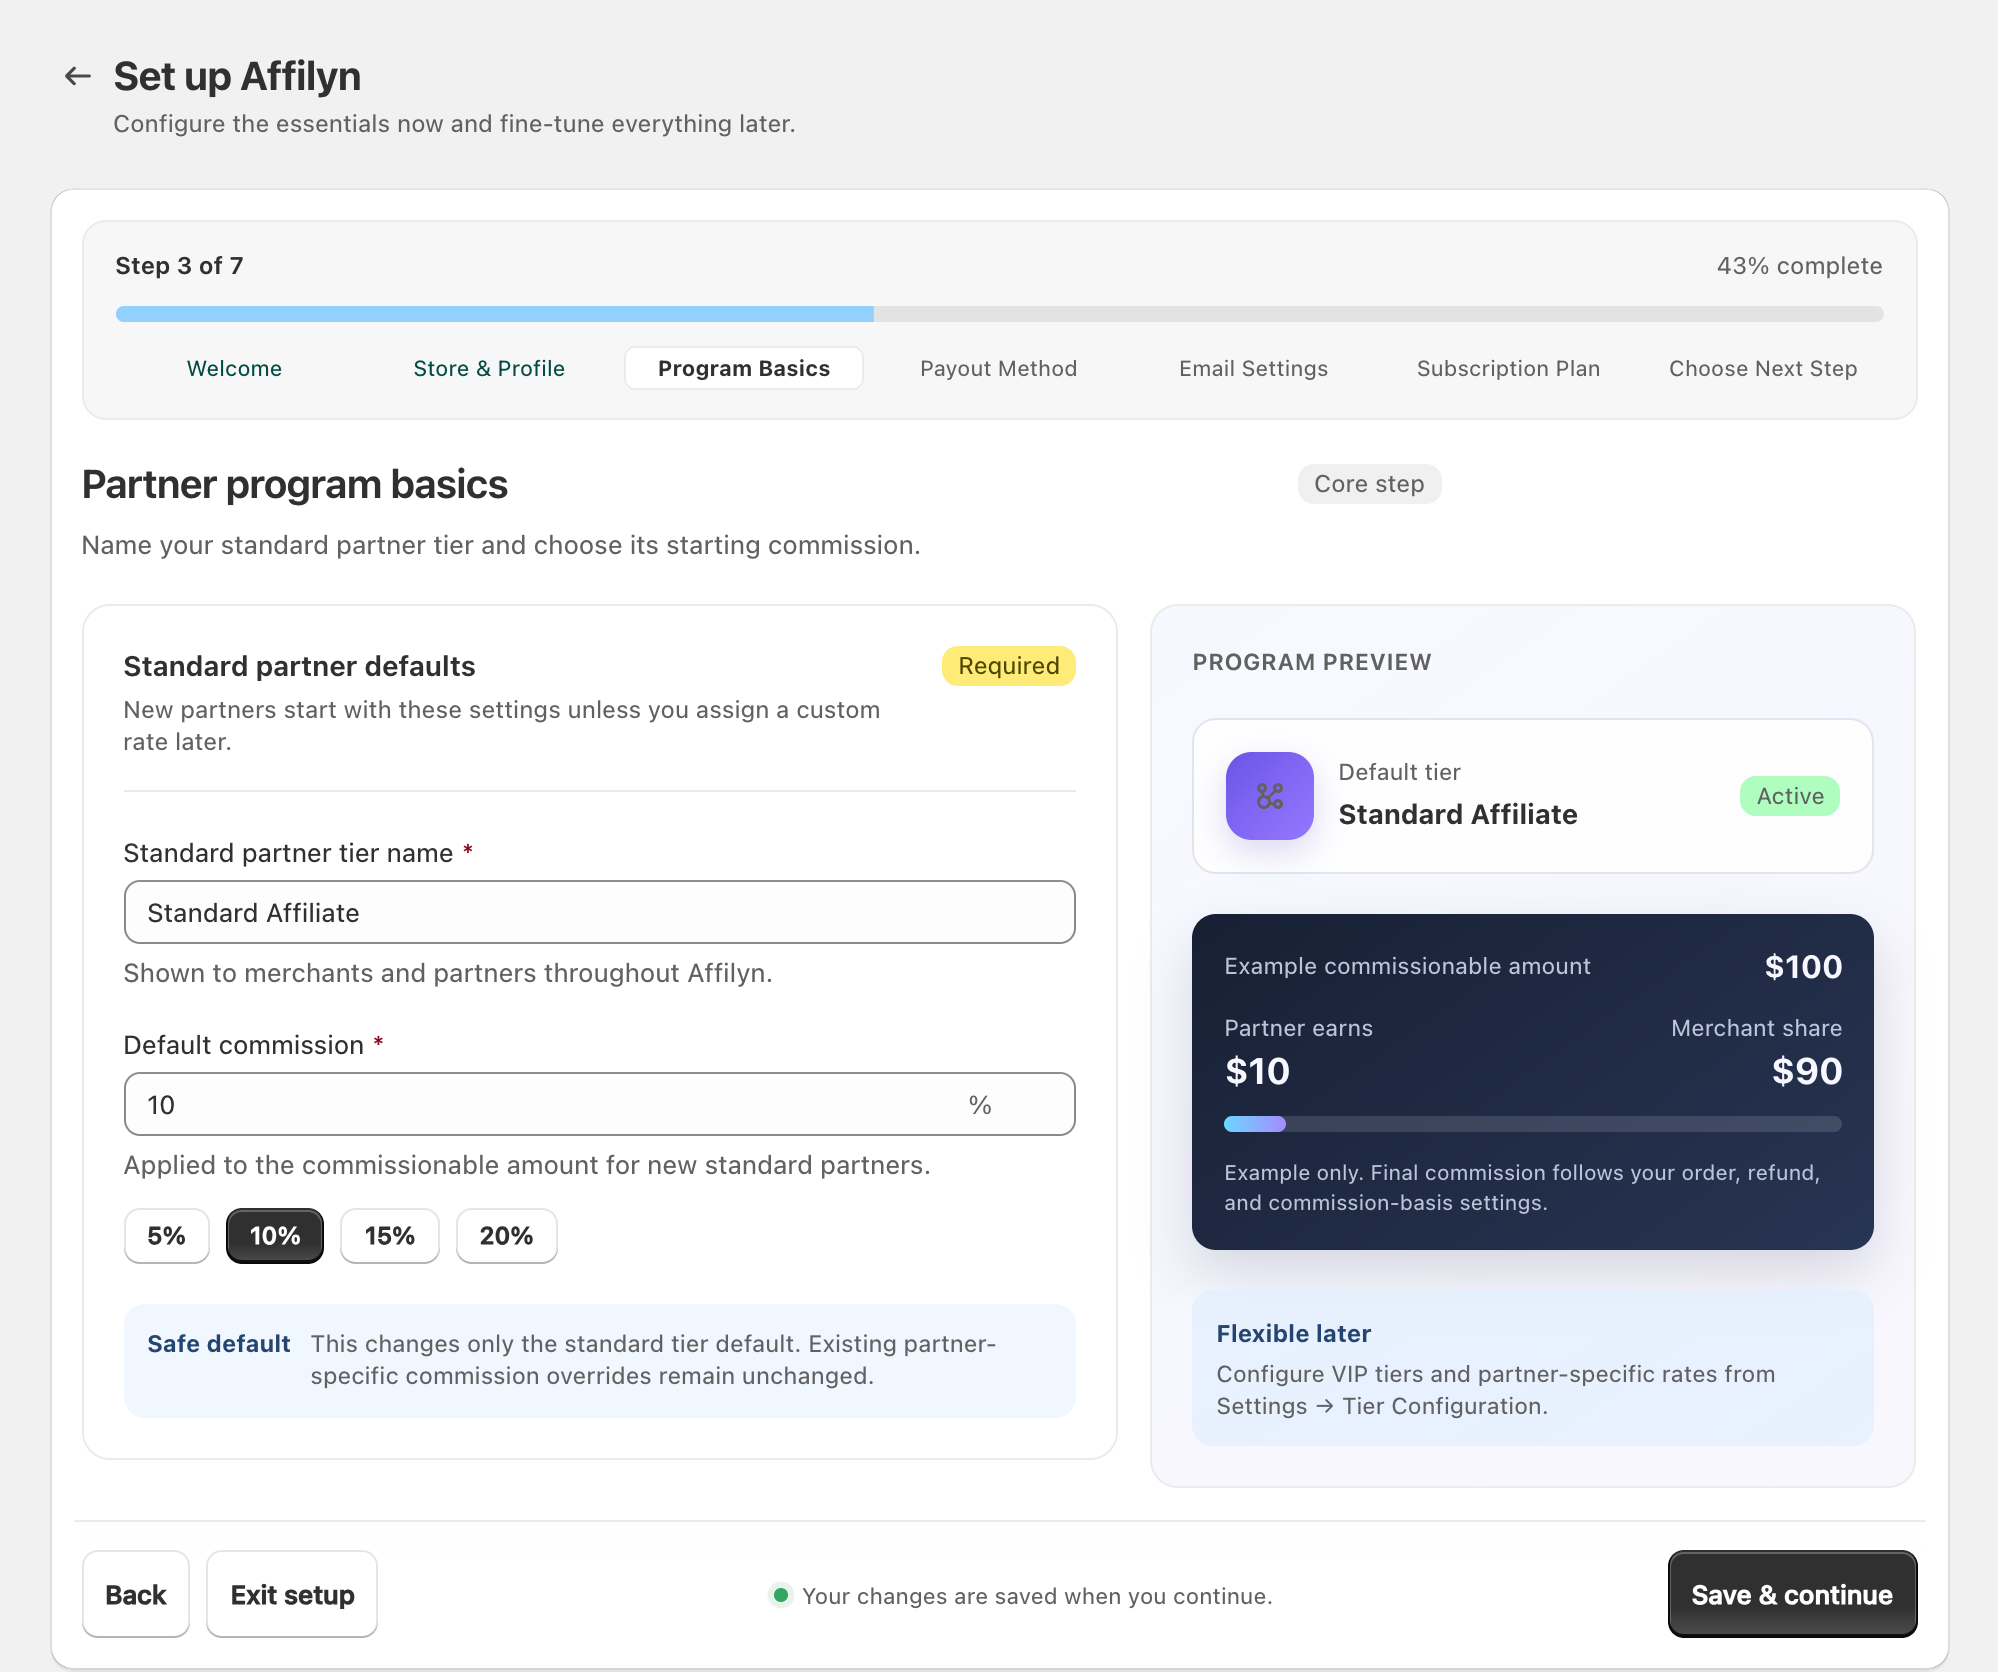
Task: Focus the Standard partner tier name field
Action: 599,912
